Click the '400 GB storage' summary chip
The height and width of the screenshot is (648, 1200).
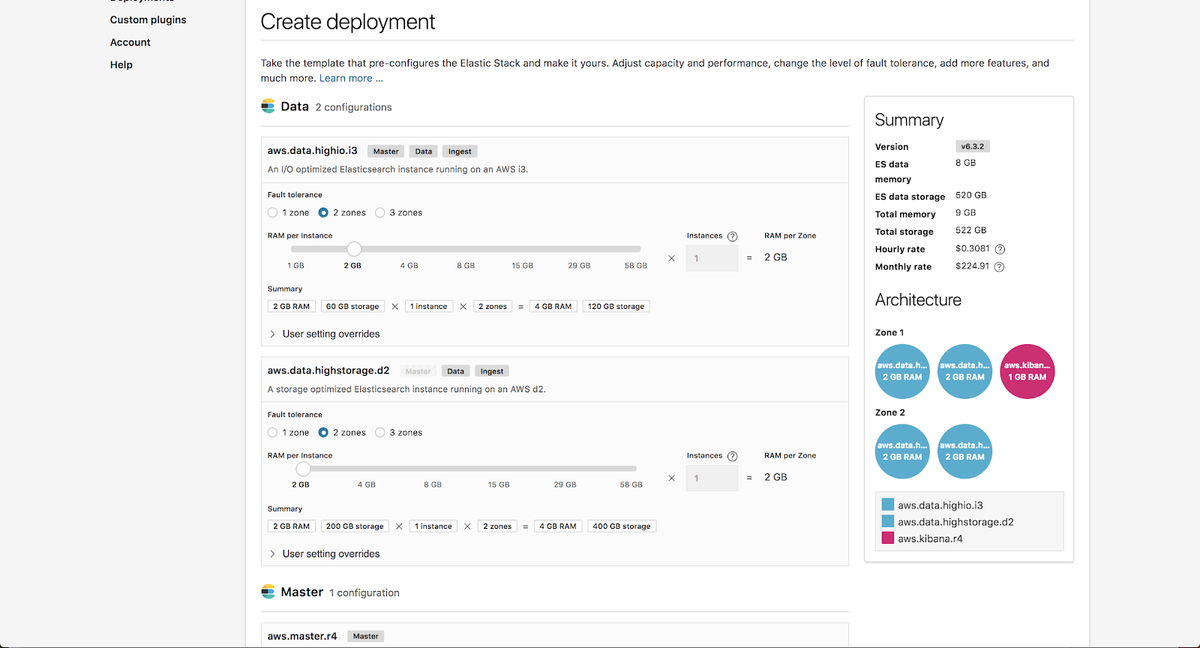[622, 526]
